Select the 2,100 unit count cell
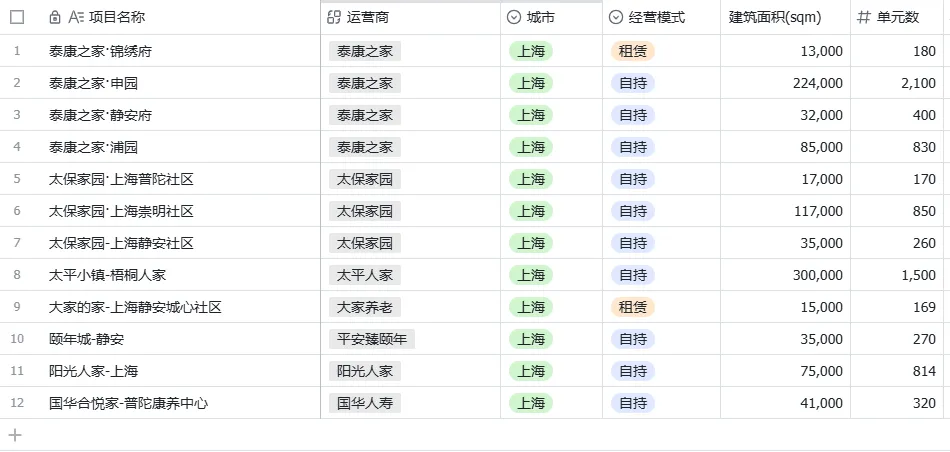Screen dimensions: 950x452 click(x=897, y=83)
